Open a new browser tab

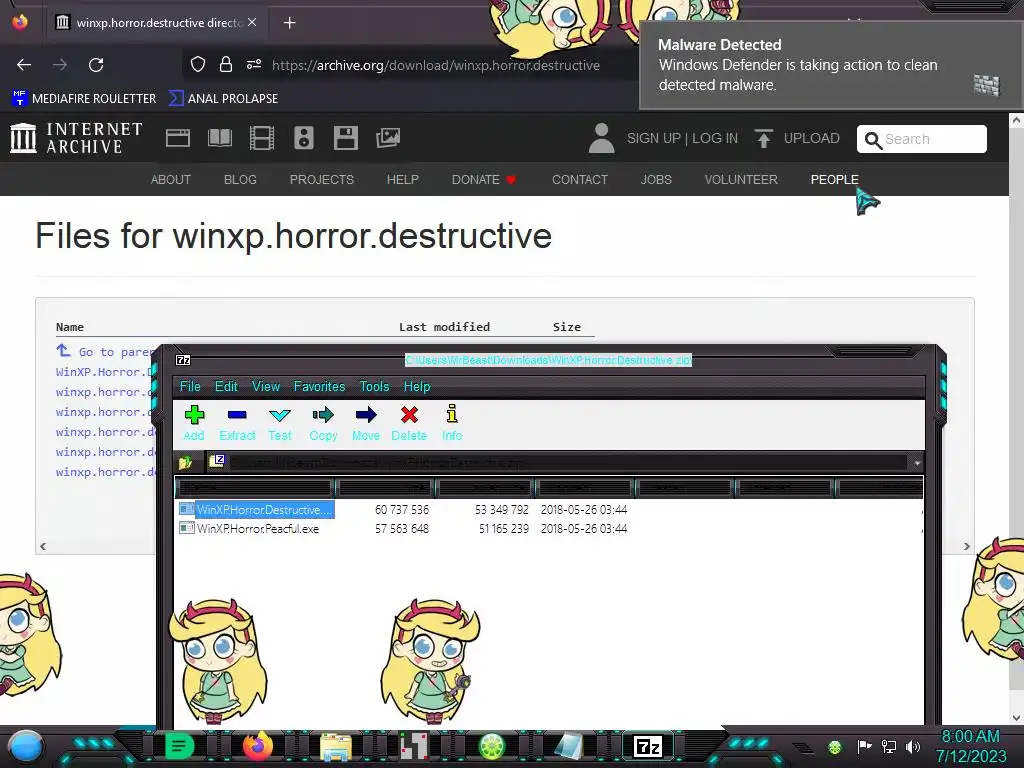[x=289, y=23]
